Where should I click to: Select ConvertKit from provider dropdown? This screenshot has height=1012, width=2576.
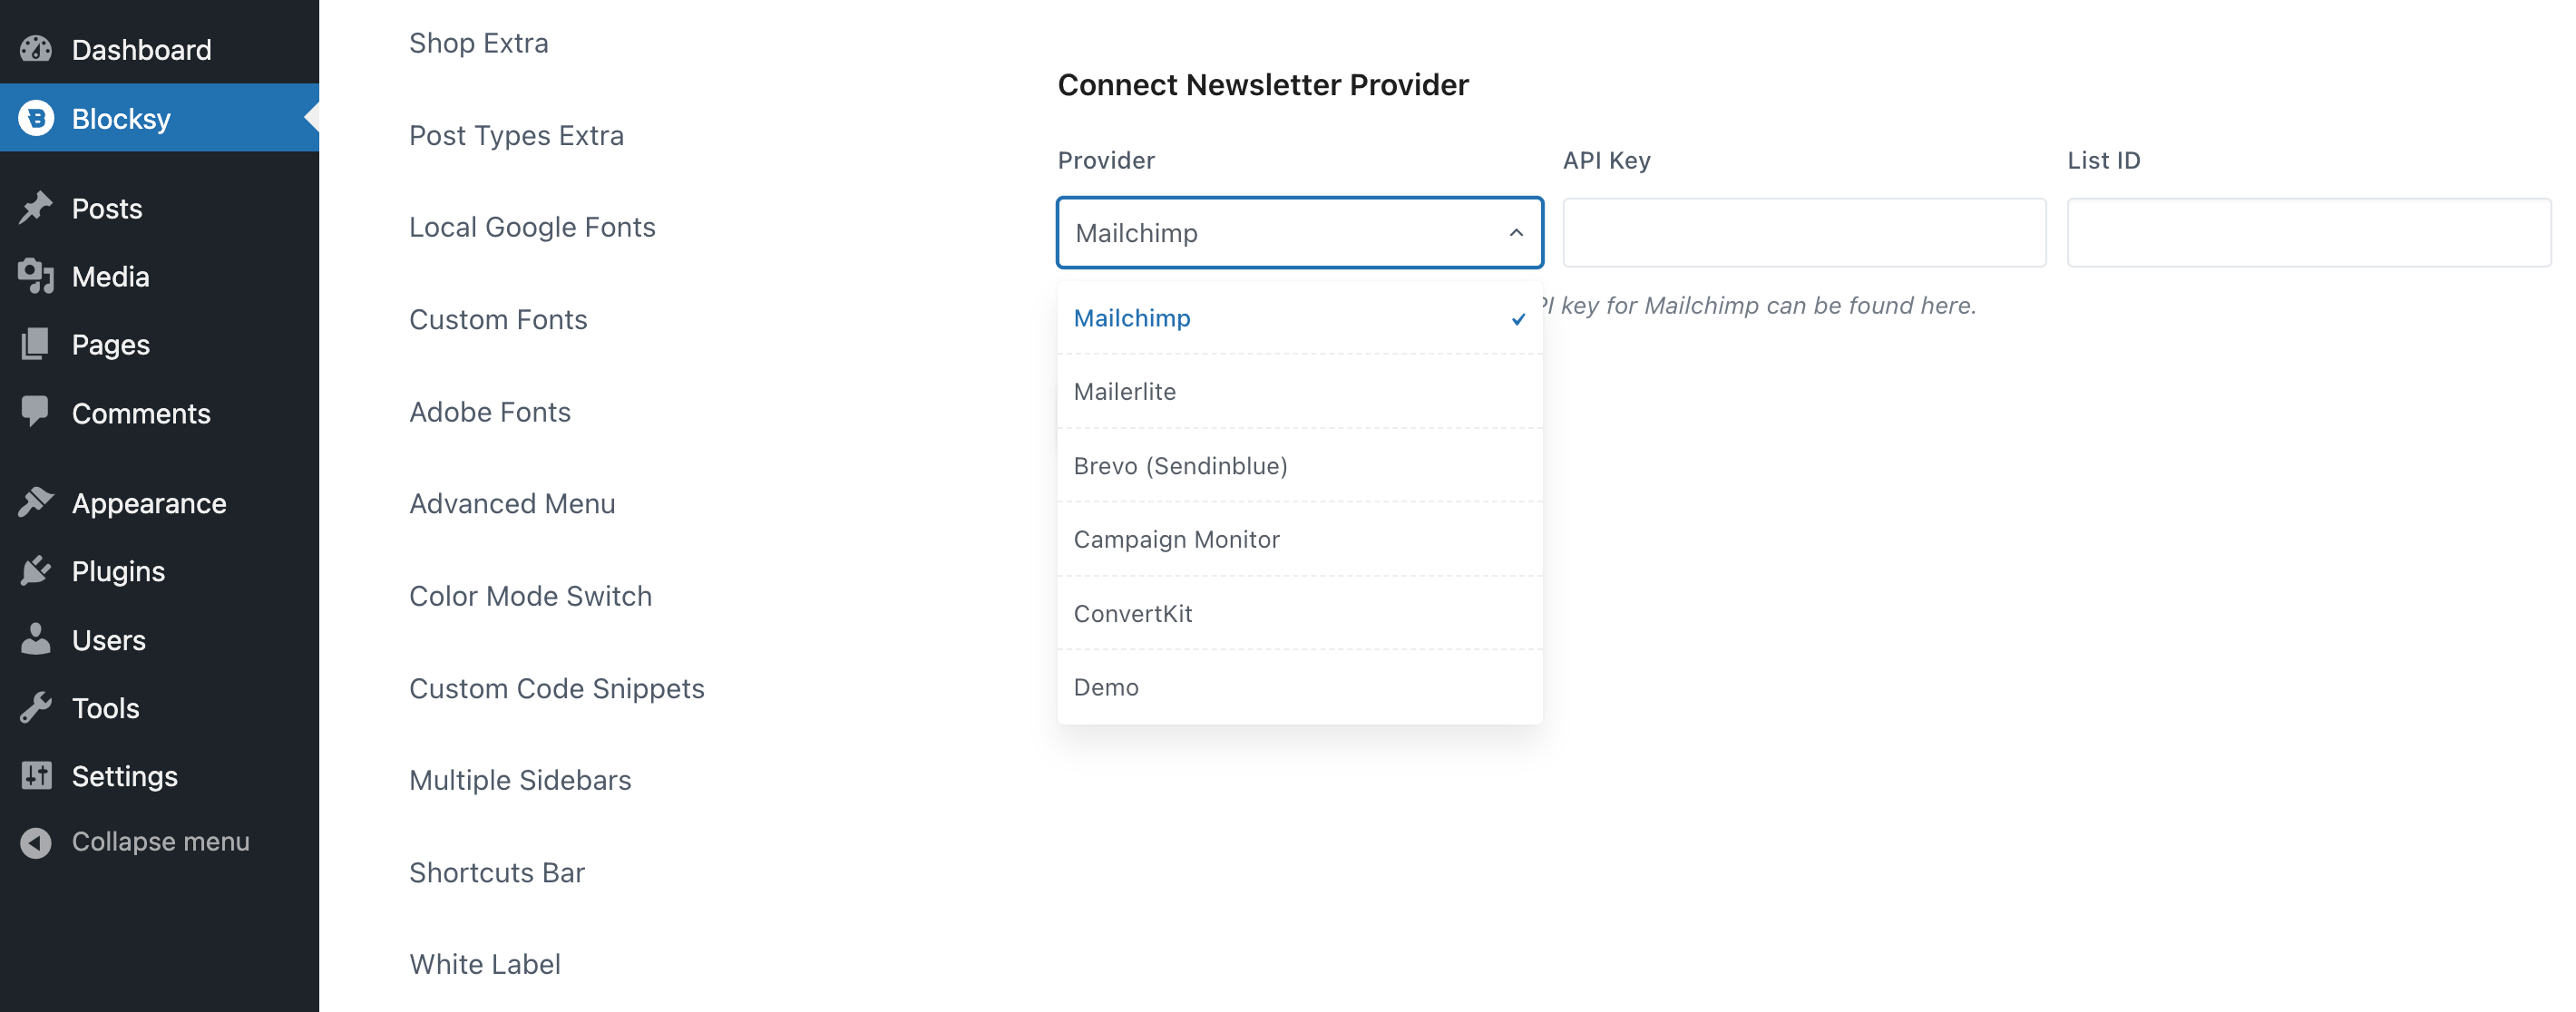[1130, 613]
